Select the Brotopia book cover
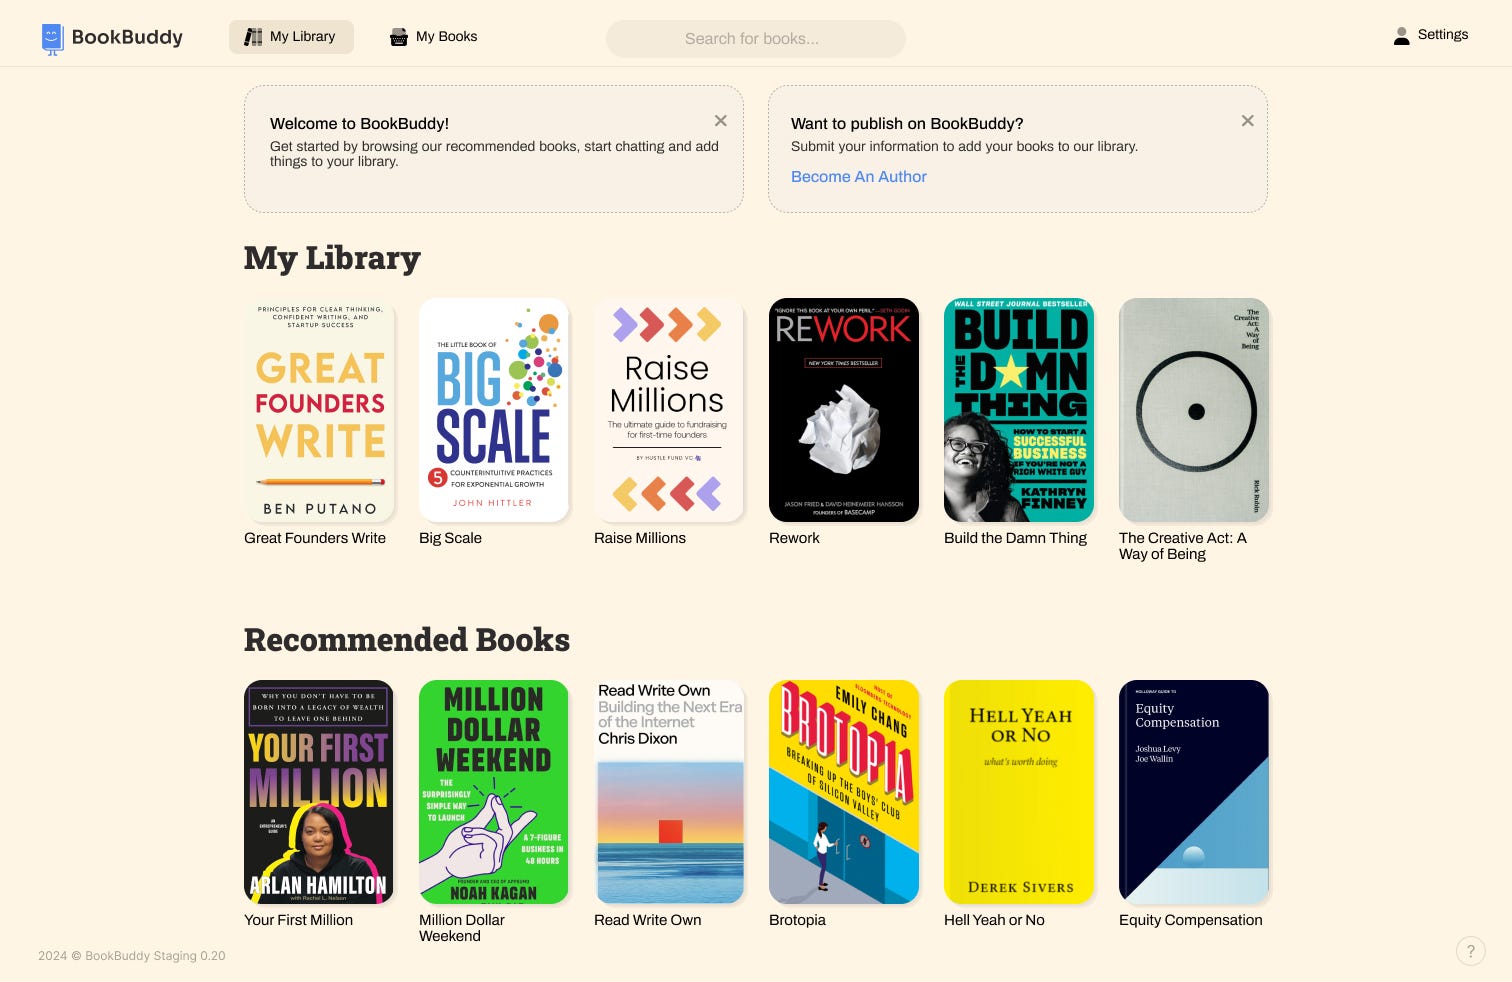 pyautogui.click(x=844, y=792)
